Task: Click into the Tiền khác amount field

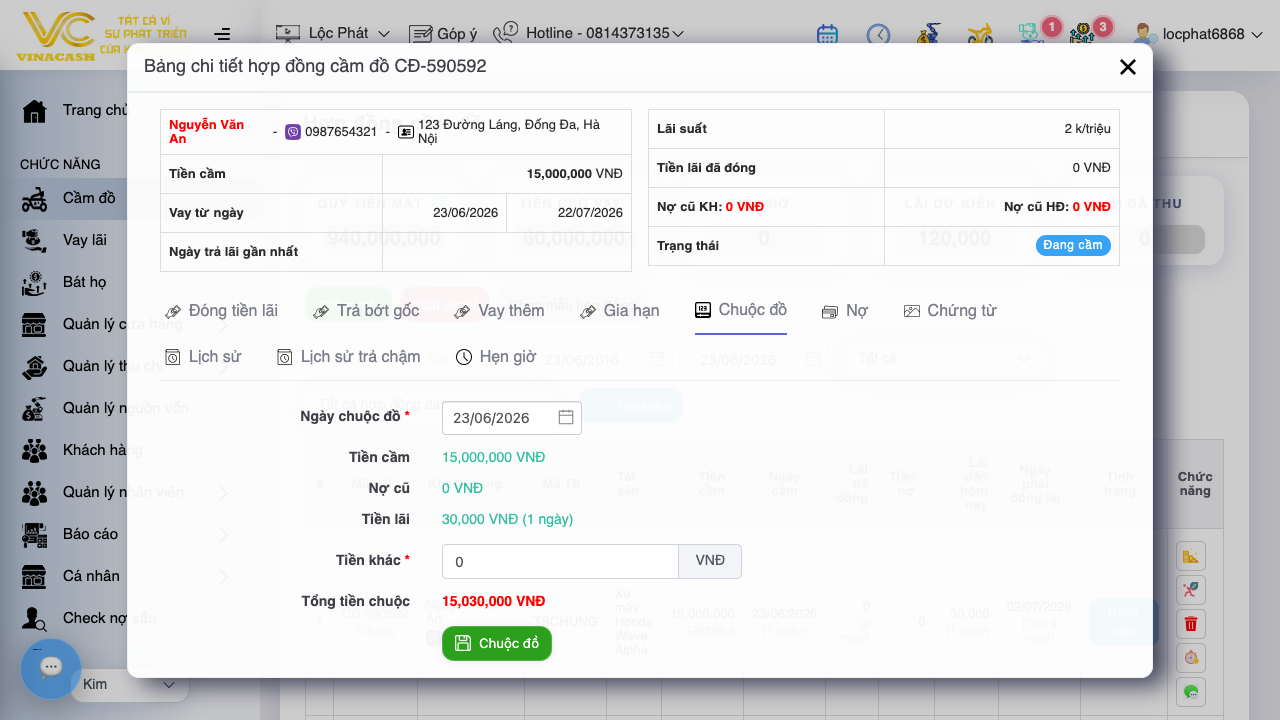Action: click(x=560, y=561)
